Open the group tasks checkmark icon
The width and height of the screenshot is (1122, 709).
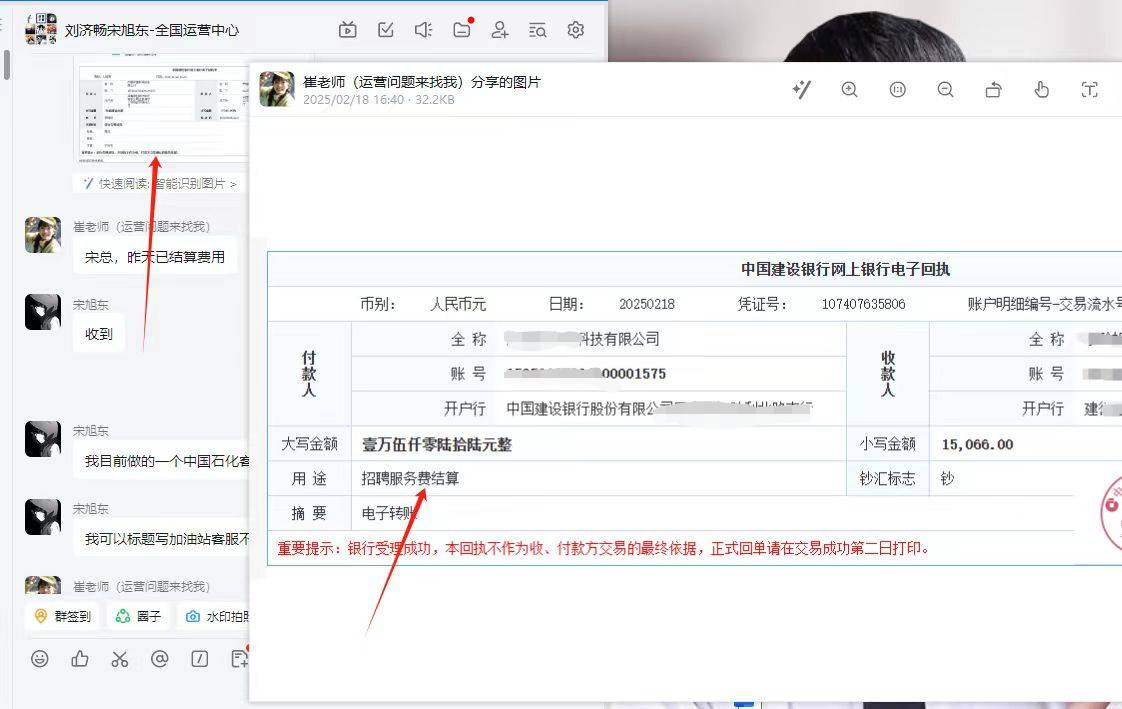click(386, 30)
